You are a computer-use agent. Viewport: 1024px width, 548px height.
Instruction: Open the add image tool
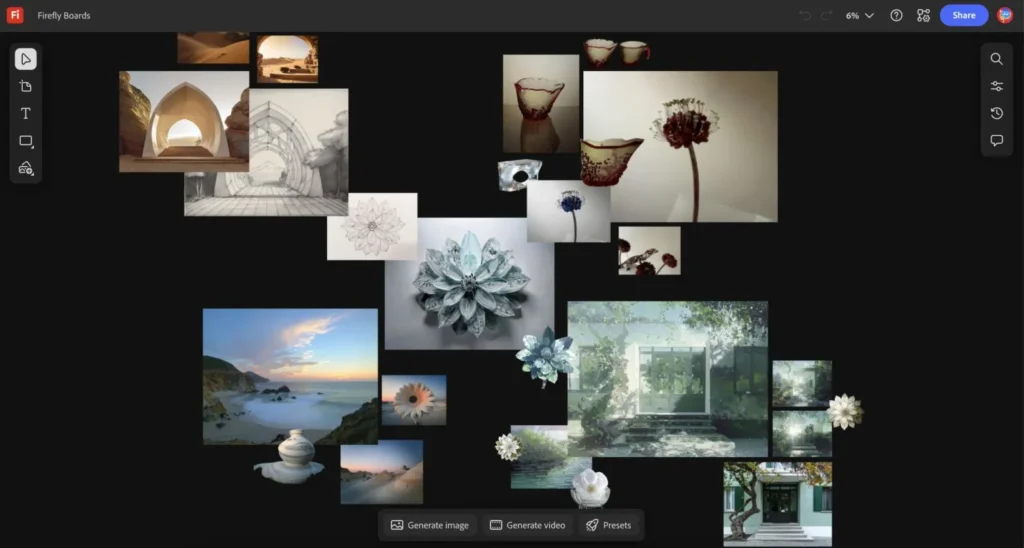click(26, 168)
